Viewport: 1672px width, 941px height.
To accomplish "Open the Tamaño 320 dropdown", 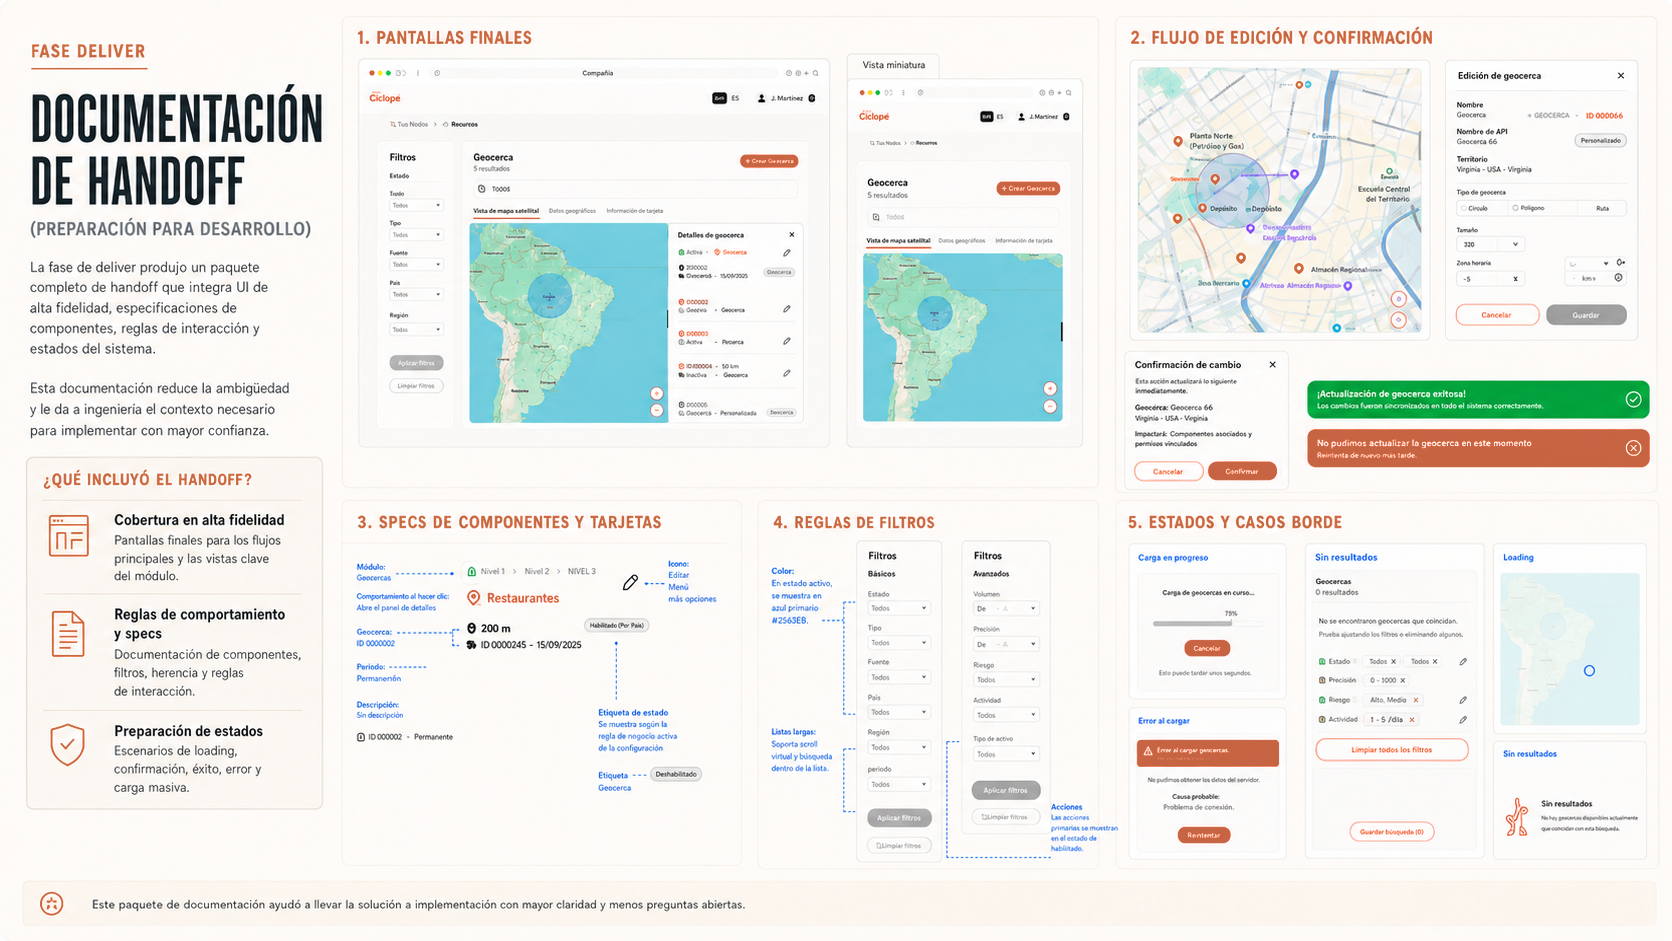I will [1490, 244].
